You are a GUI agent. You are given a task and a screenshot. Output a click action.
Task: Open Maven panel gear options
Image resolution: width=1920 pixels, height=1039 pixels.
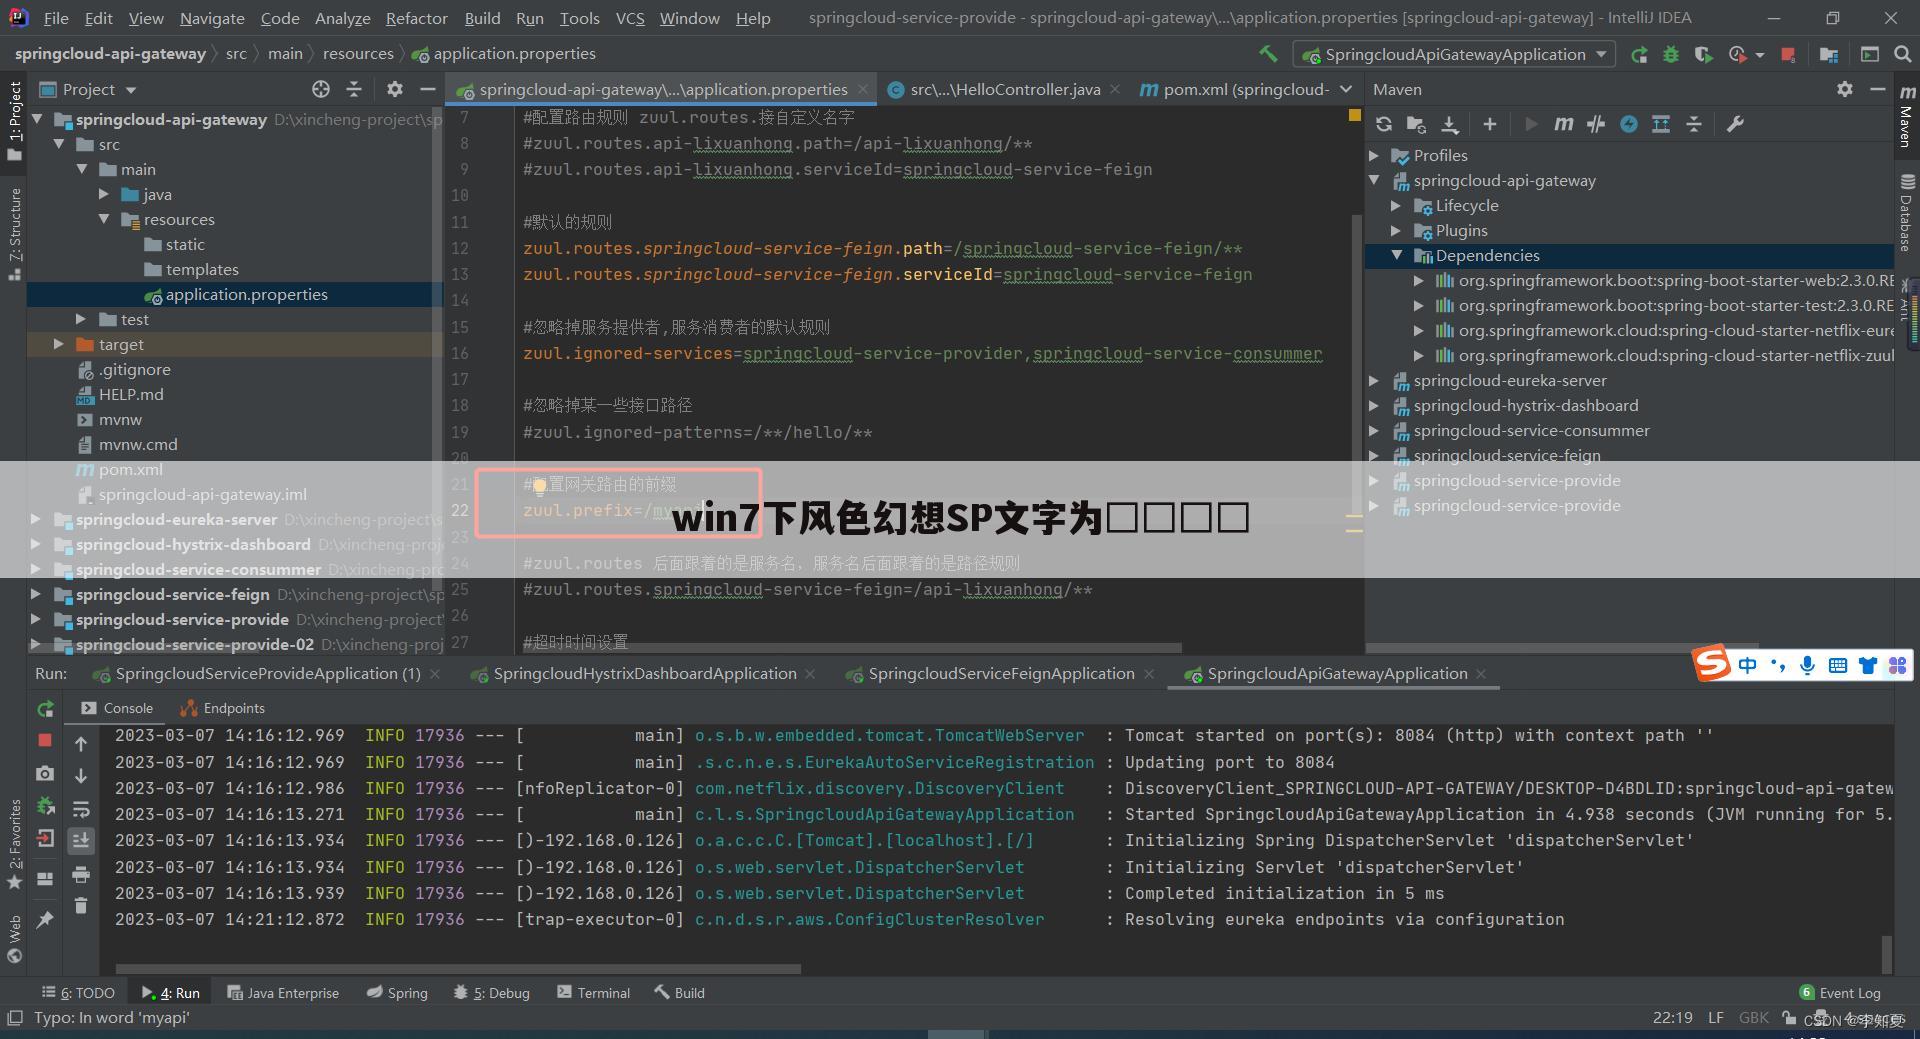coord(1845,89)
